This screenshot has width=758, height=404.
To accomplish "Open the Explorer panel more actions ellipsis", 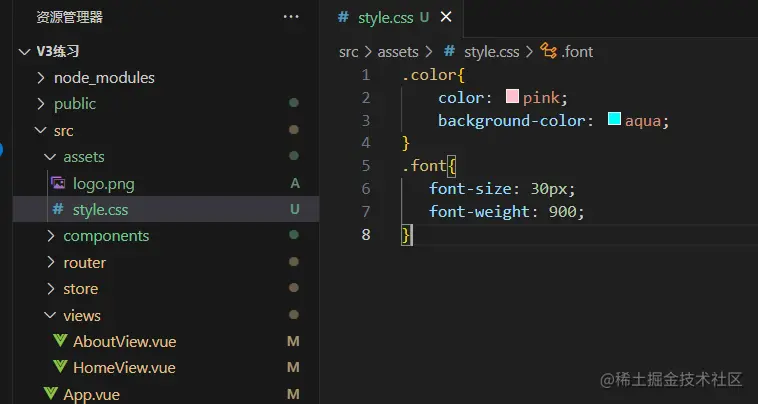I will (291, 17).
